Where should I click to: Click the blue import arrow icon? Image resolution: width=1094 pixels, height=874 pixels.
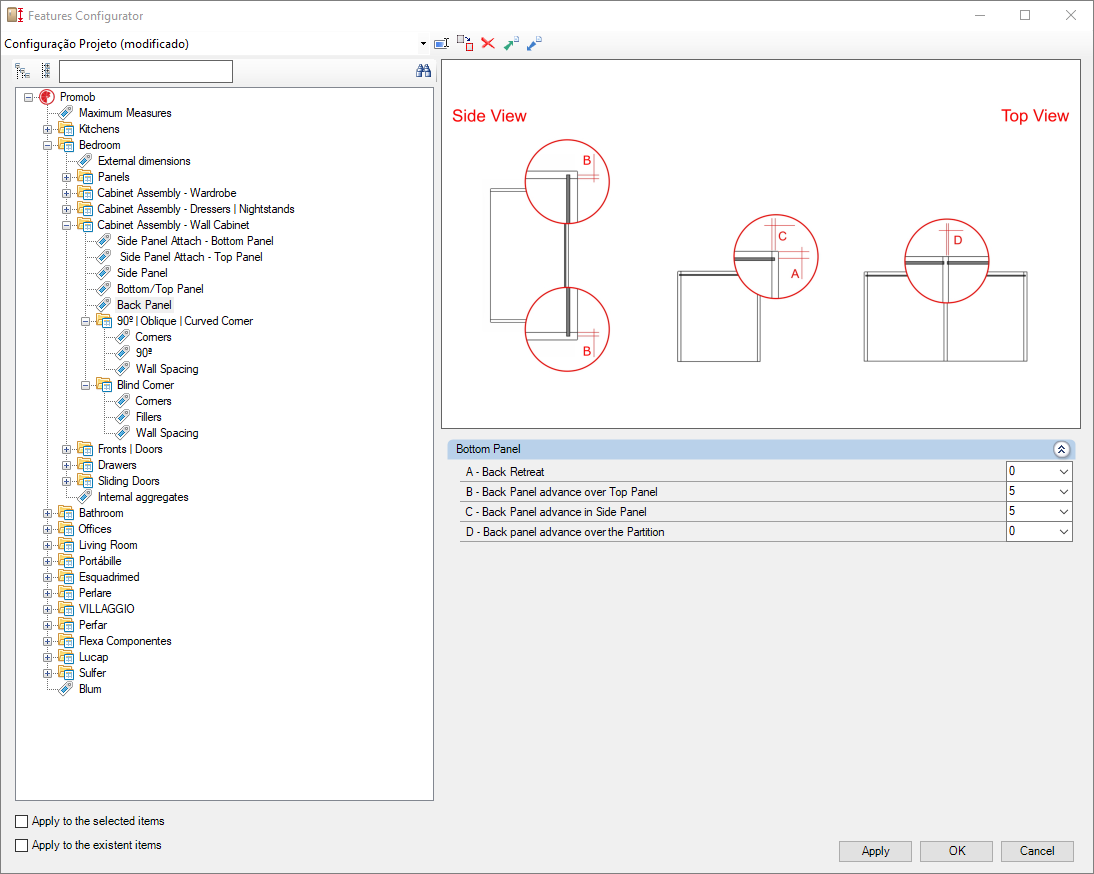click(534, 43)
